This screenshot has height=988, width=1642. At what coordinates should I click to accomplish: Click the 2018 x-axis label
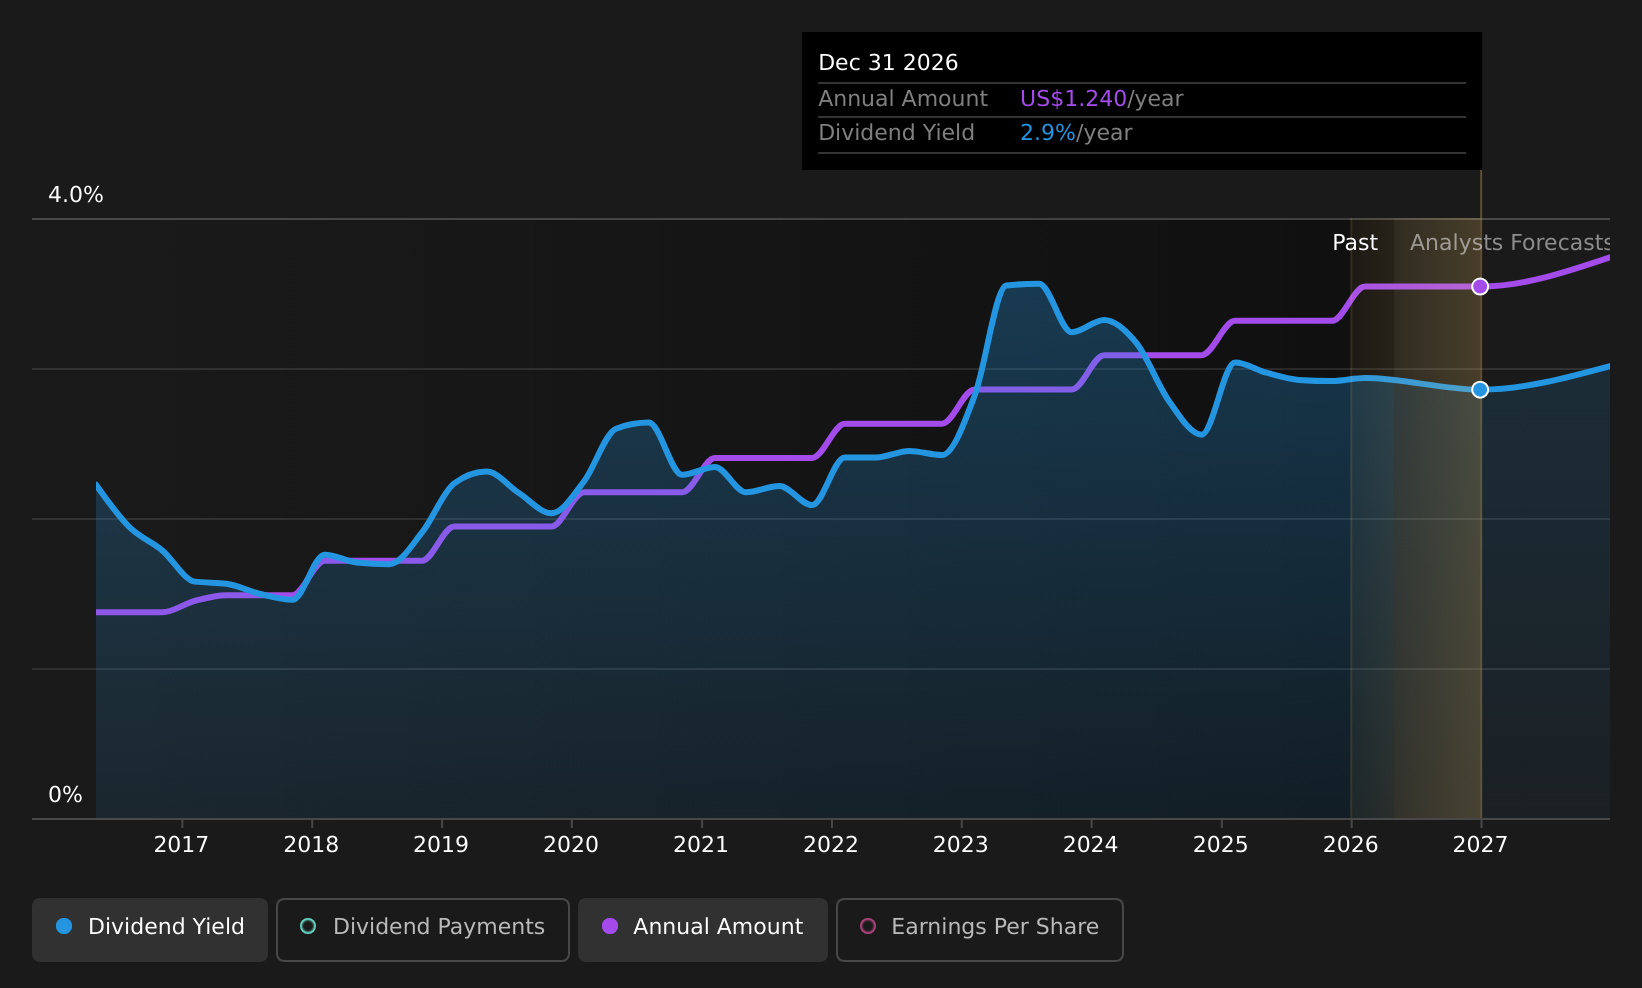(311, 845)
